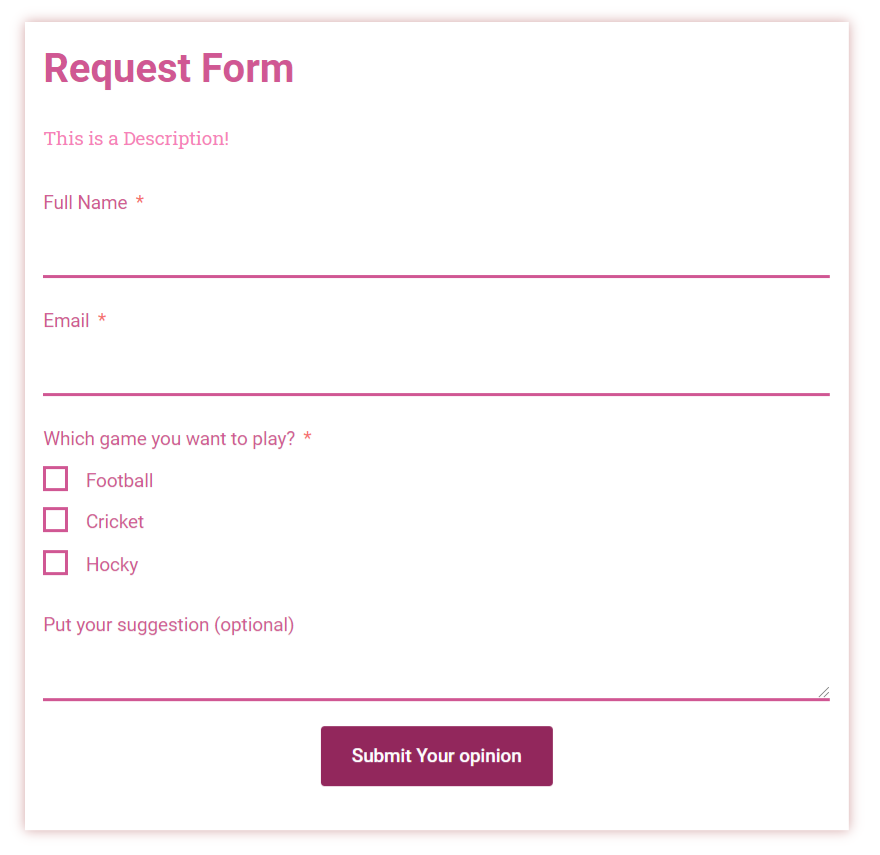Click the asterisk beside Email
Viewport: 880px width, 855px height.
coord(102,318)
